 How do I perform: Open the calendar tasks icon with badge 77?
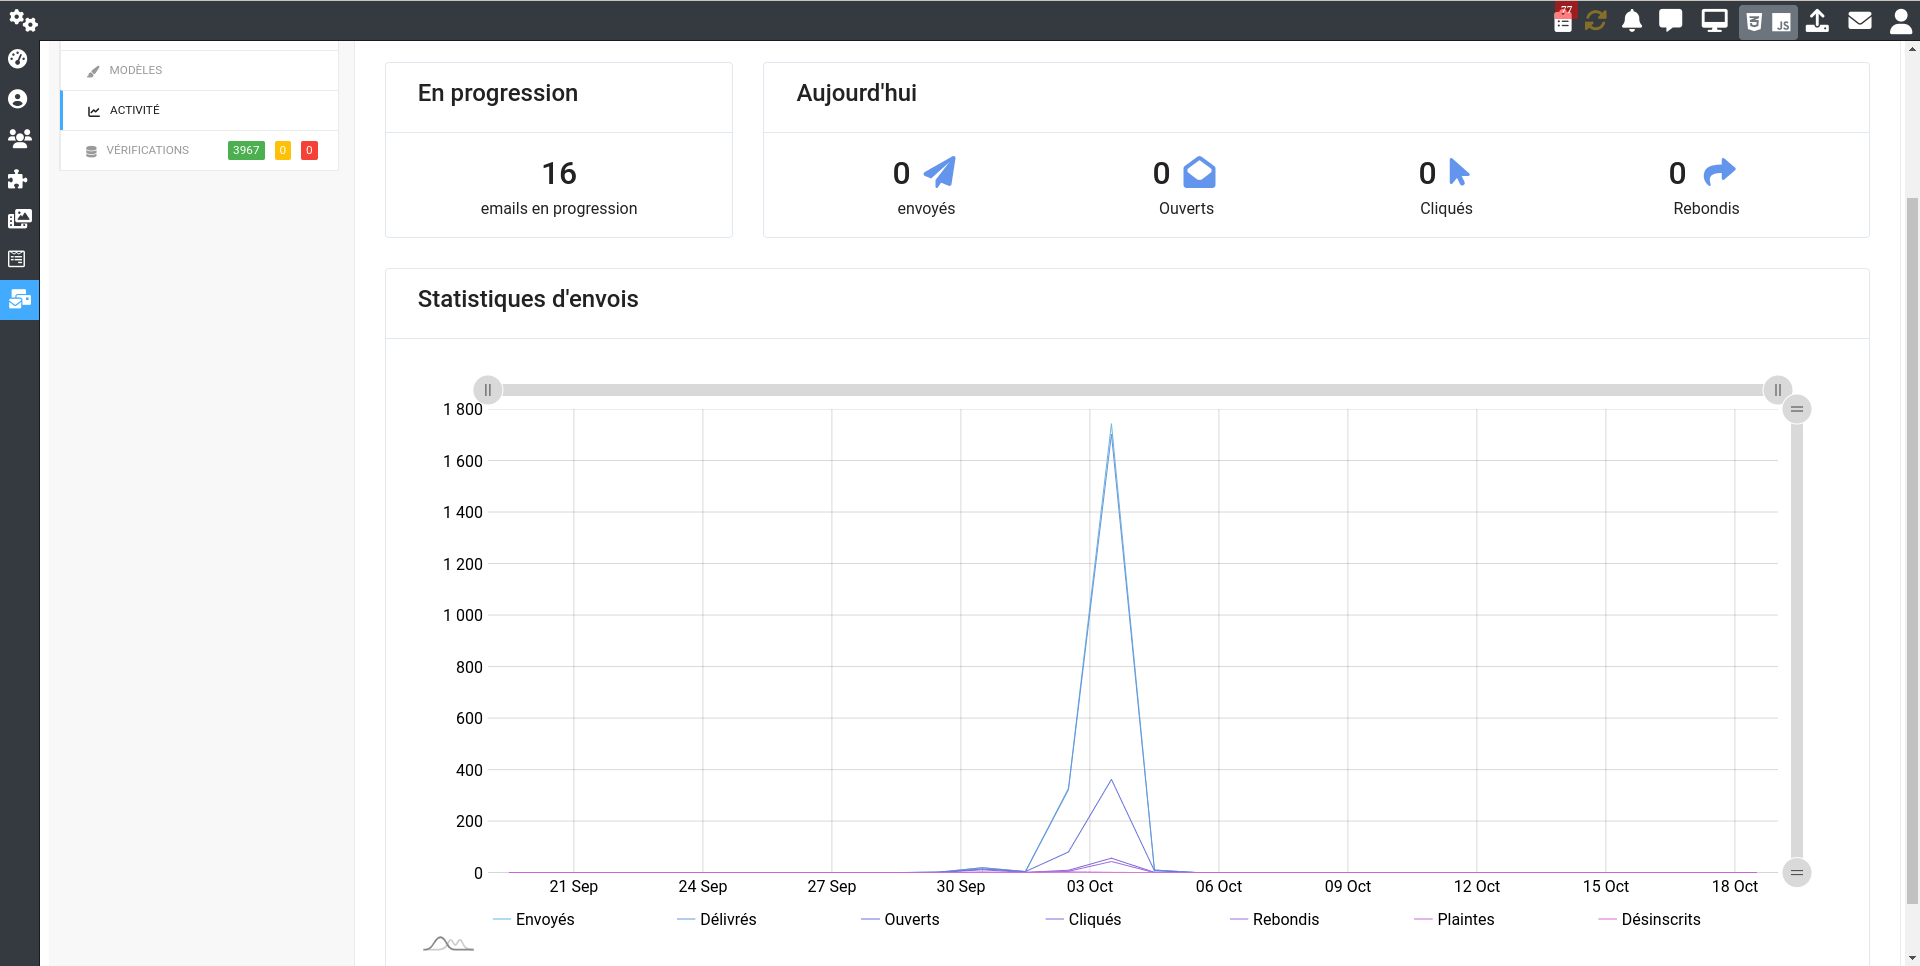coord(1563,20)
